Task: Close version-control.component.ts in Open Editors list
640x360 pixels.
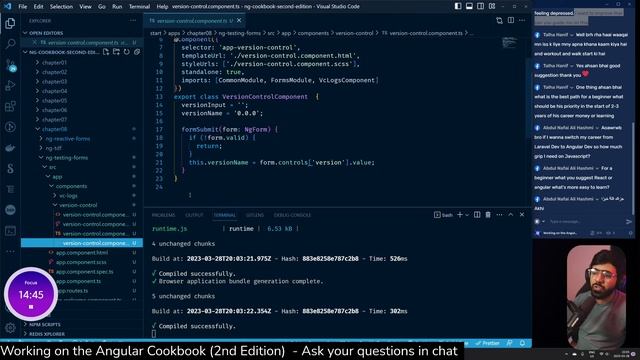Action: pyautogui.click(x=34, y=42)
